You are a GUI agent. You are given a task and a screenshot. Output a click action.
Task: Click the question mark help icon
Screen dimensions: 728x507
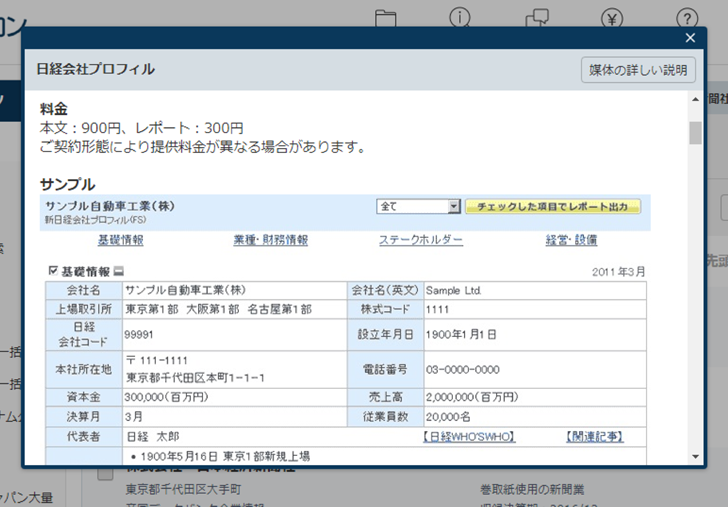[x=686, y=17]
